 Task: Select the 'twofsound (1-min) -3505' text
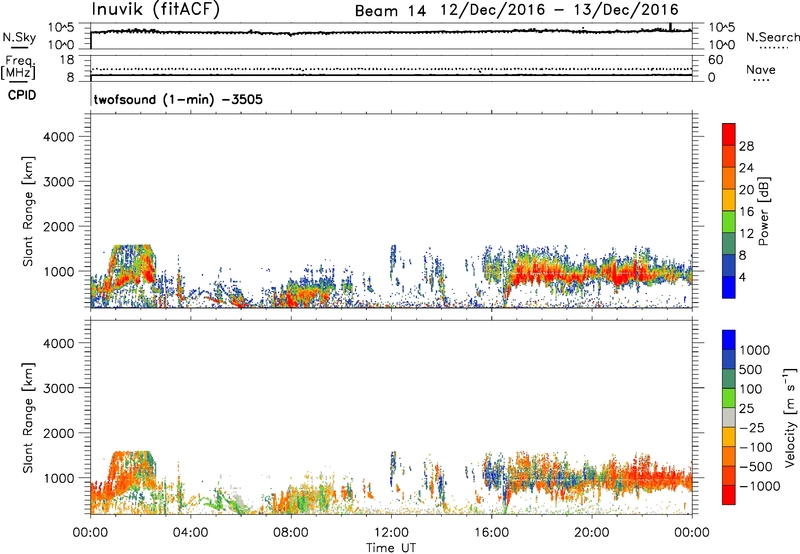click(x=178, y=99)
